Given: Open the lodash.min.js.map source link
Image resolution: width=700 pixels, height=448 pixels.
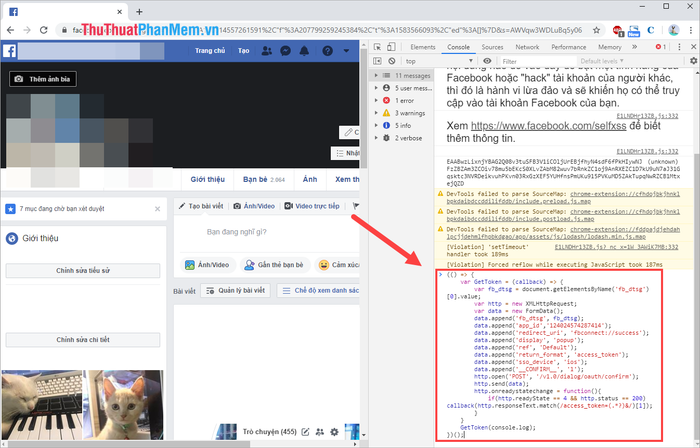Looking at the screenshot, I should tap(563, 233).
